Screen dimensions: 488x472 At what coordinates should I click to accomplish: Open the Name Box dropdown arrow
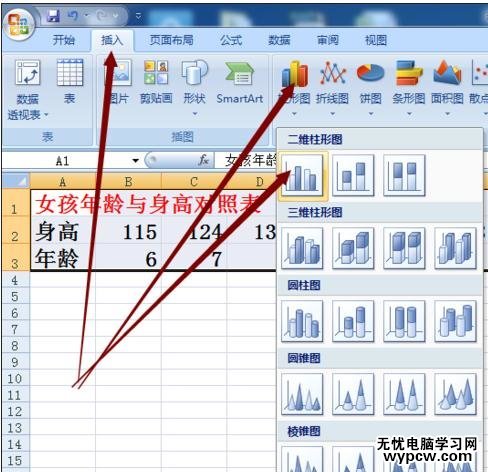point(135,161)
